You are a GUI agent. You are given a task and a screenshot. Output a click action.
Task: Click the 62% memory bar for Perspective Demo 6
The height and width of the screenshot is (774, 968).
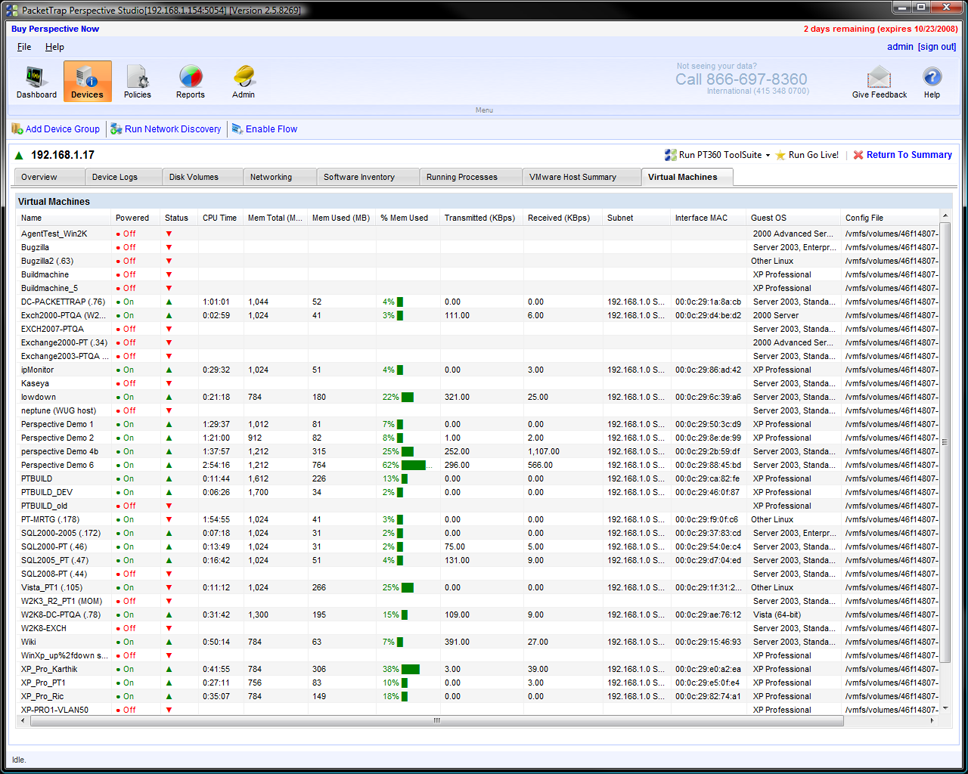pyautogui.click(x=413, y=465)
